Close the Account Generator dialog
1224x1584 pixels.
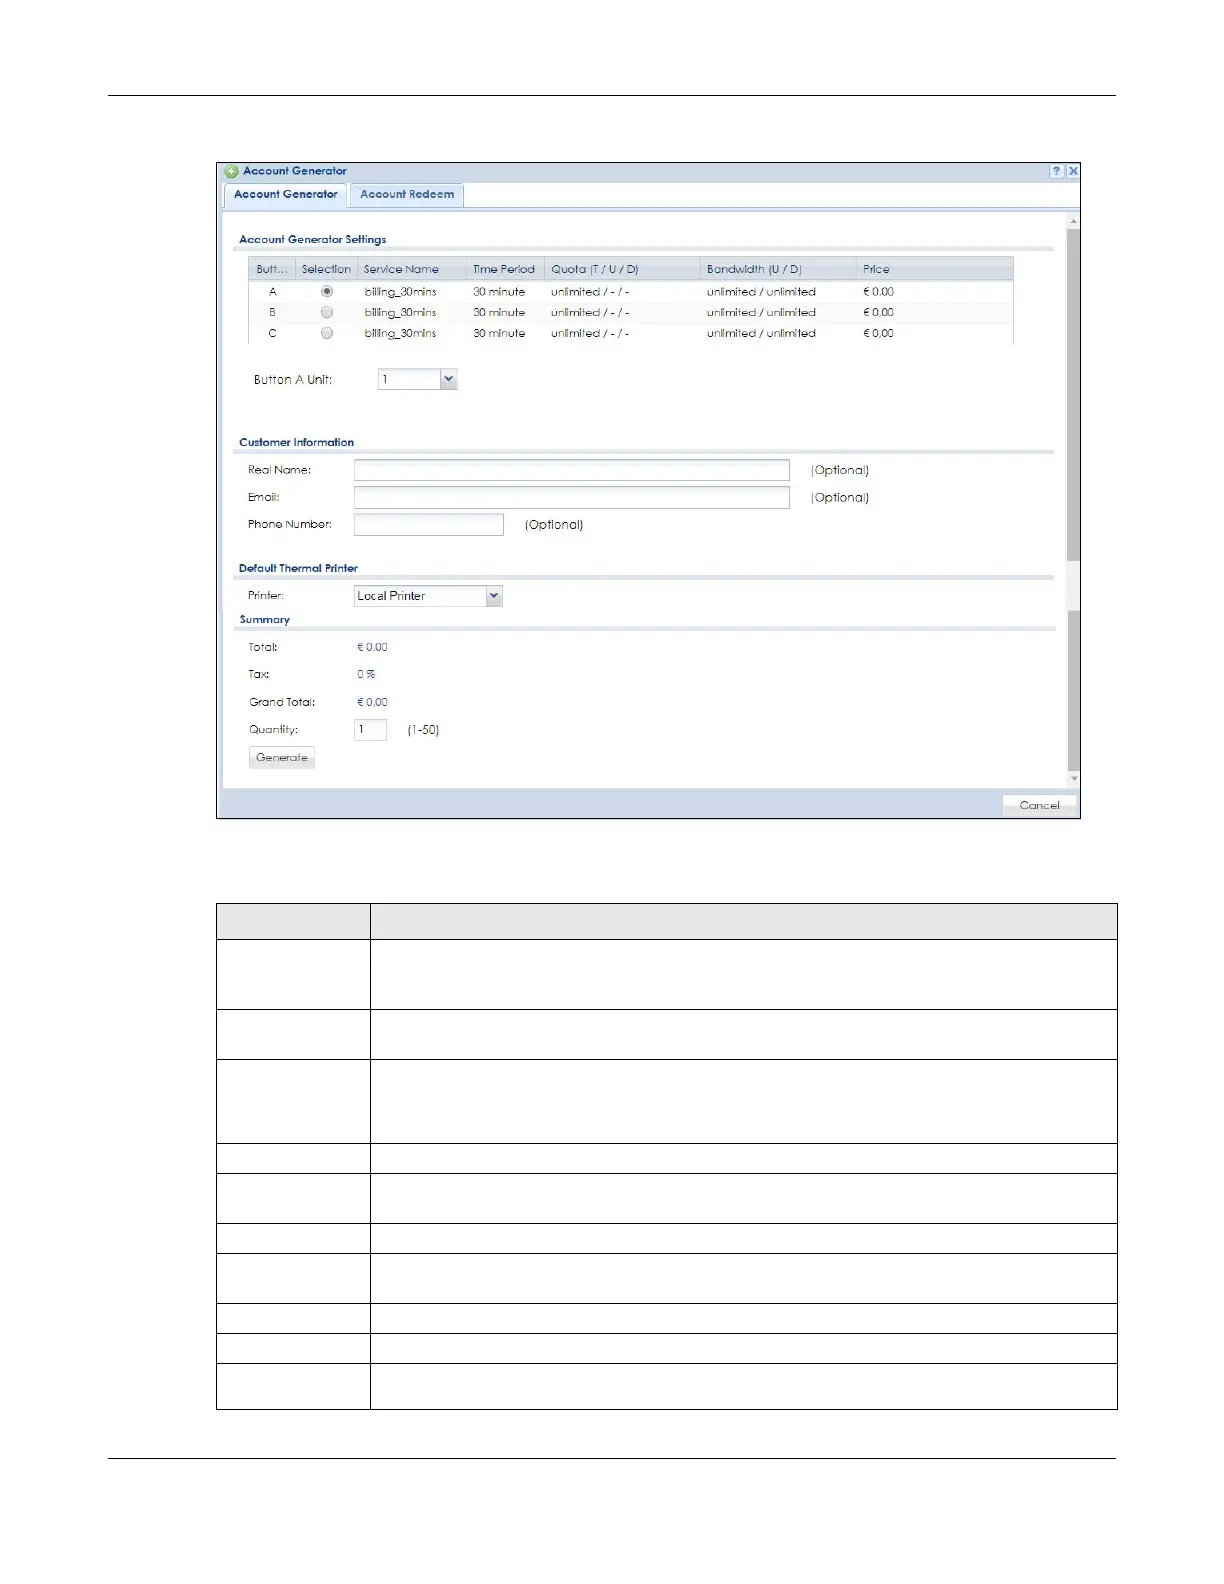1073,172
